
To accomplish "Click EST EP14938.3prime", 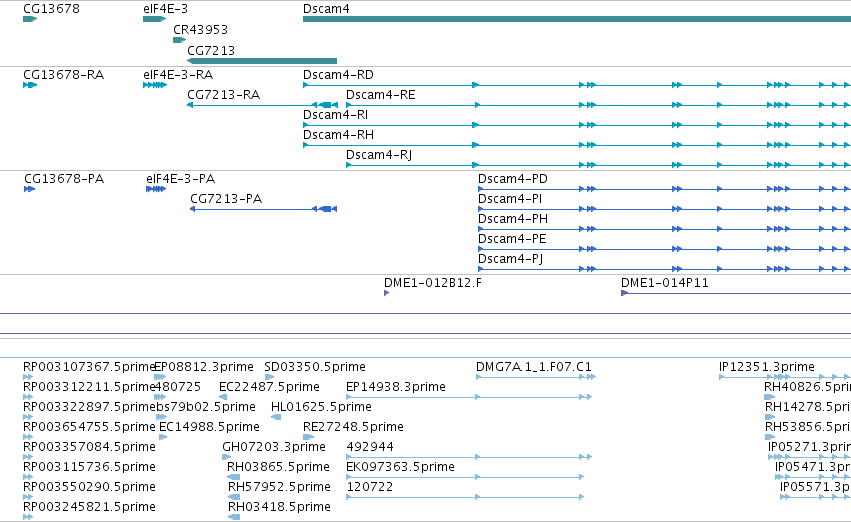I will 396,387.
